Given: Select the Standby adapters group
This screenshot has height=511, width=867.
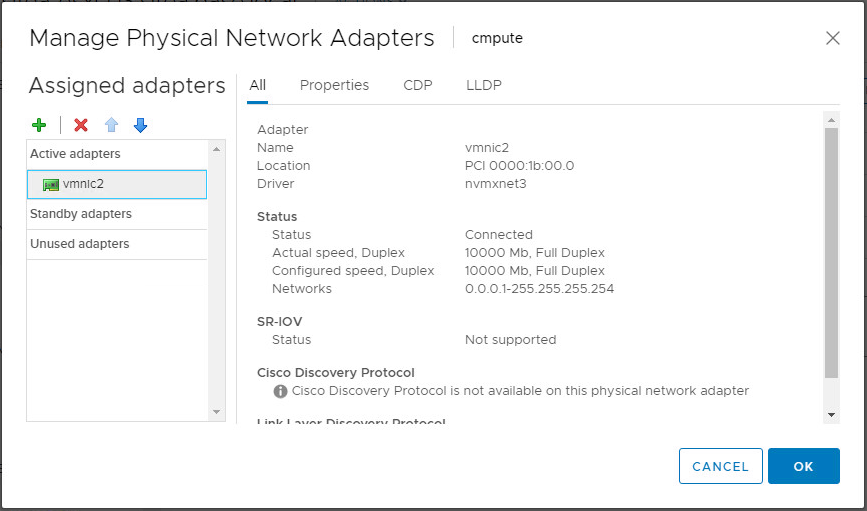Looking at the screenshot, I should [81, 214].
